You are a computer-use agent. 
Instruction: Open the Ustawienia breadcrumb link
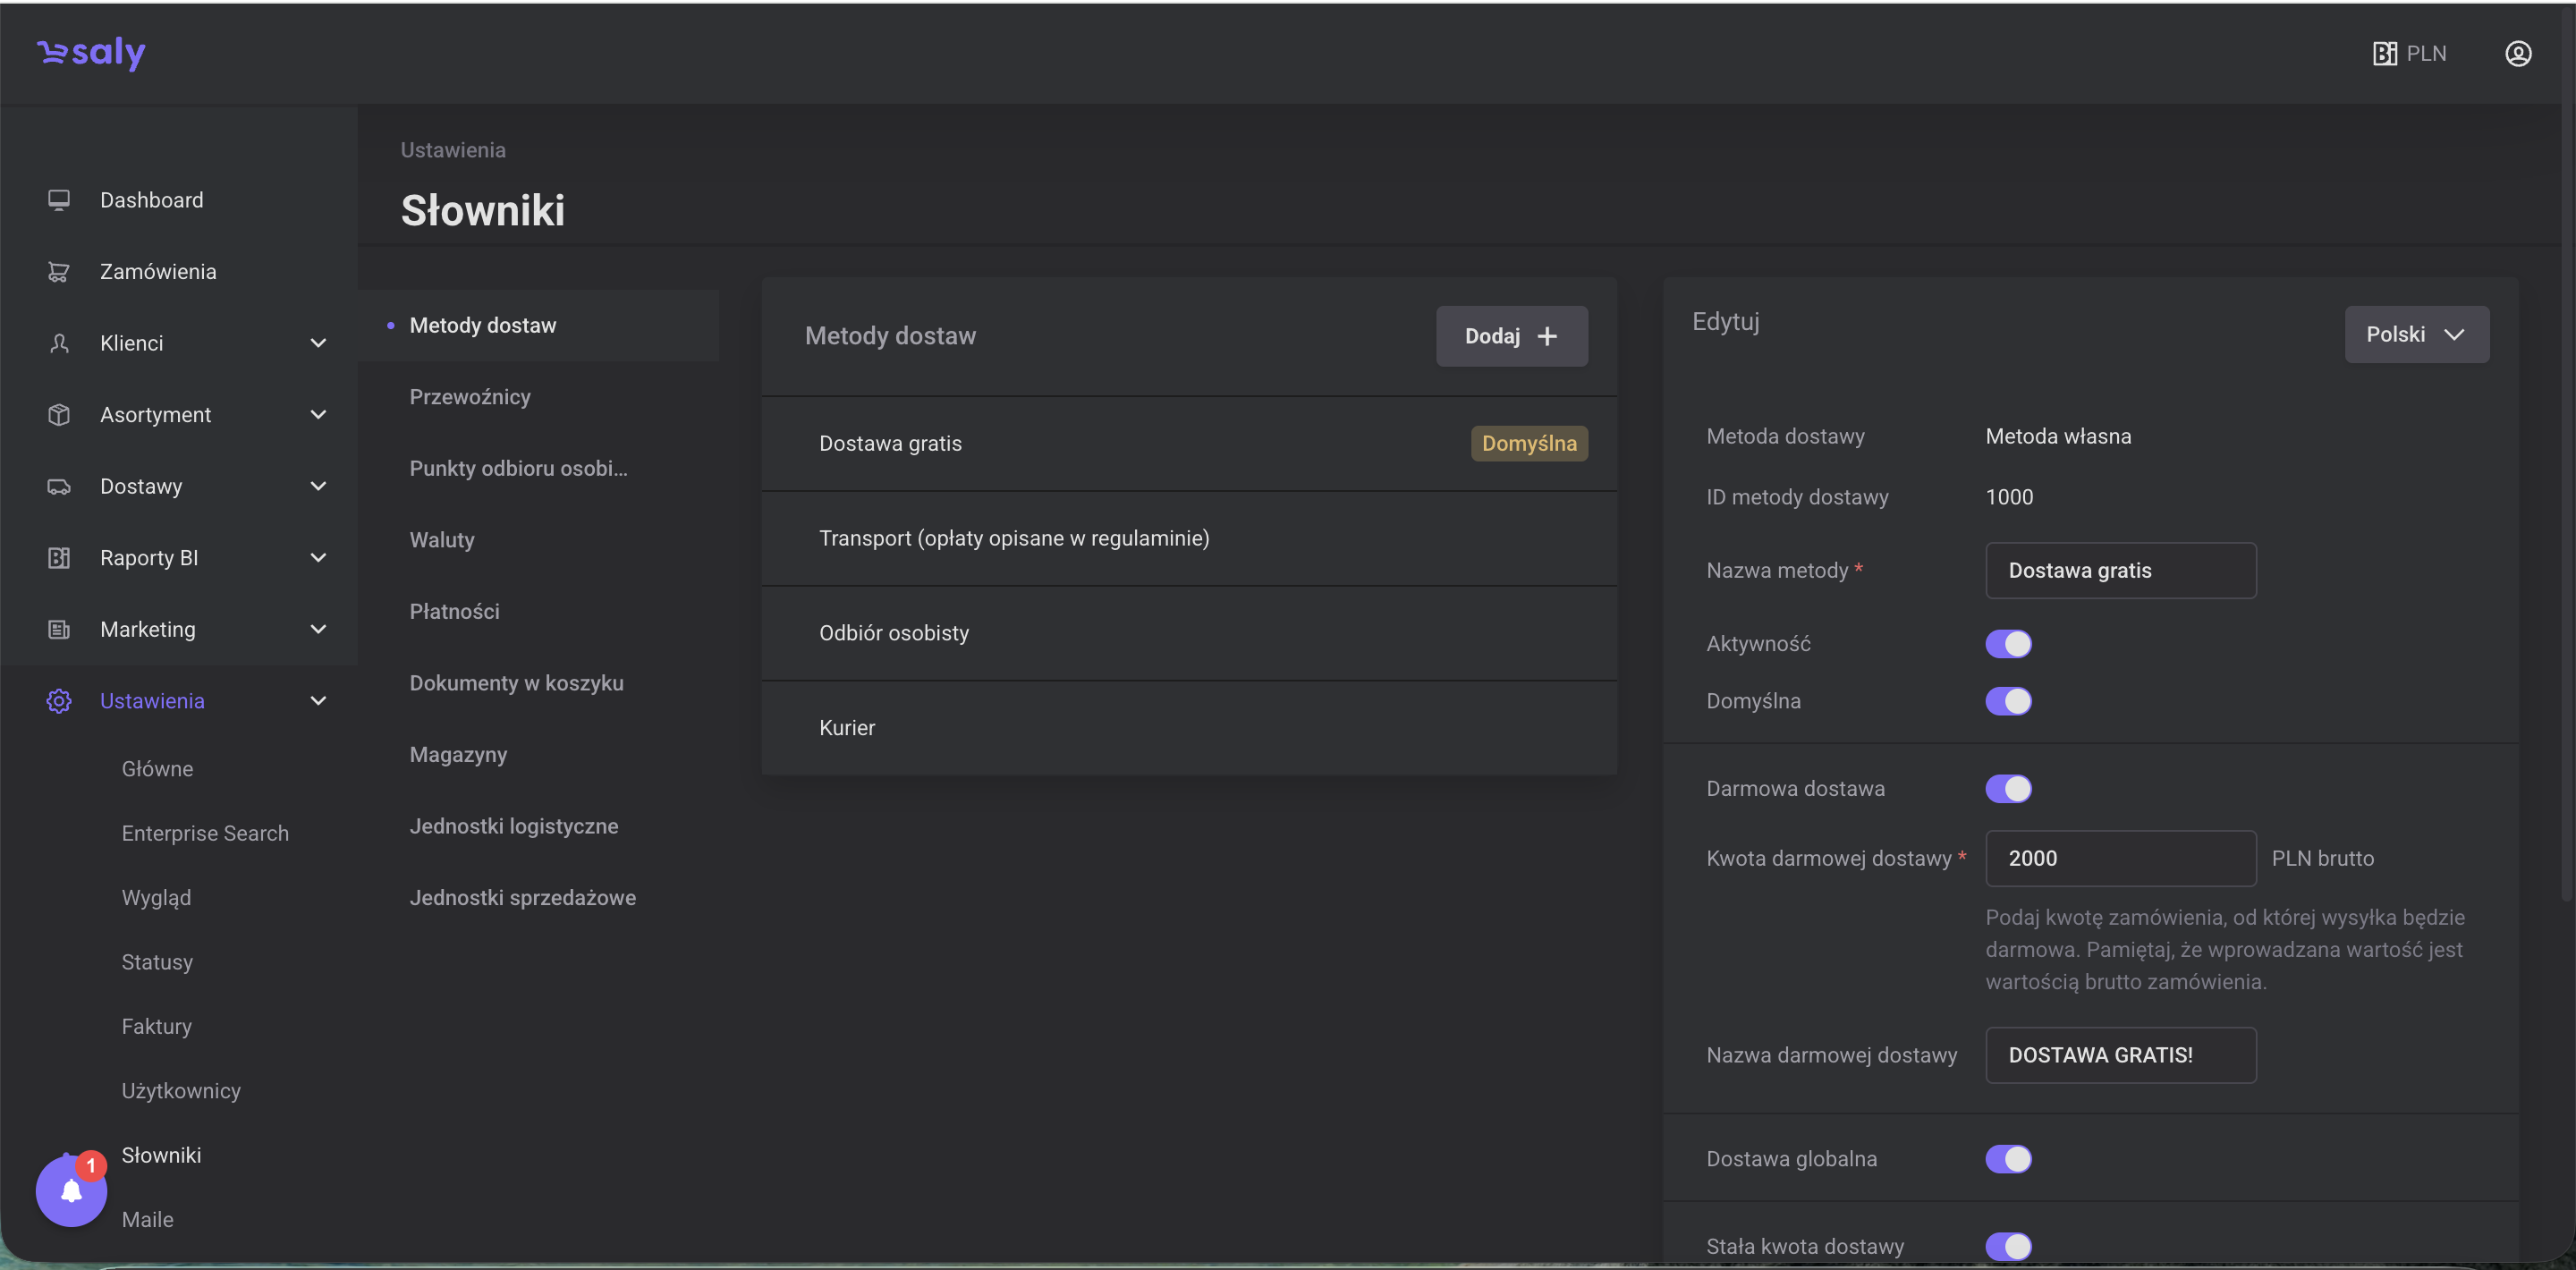tap(453, 150)
